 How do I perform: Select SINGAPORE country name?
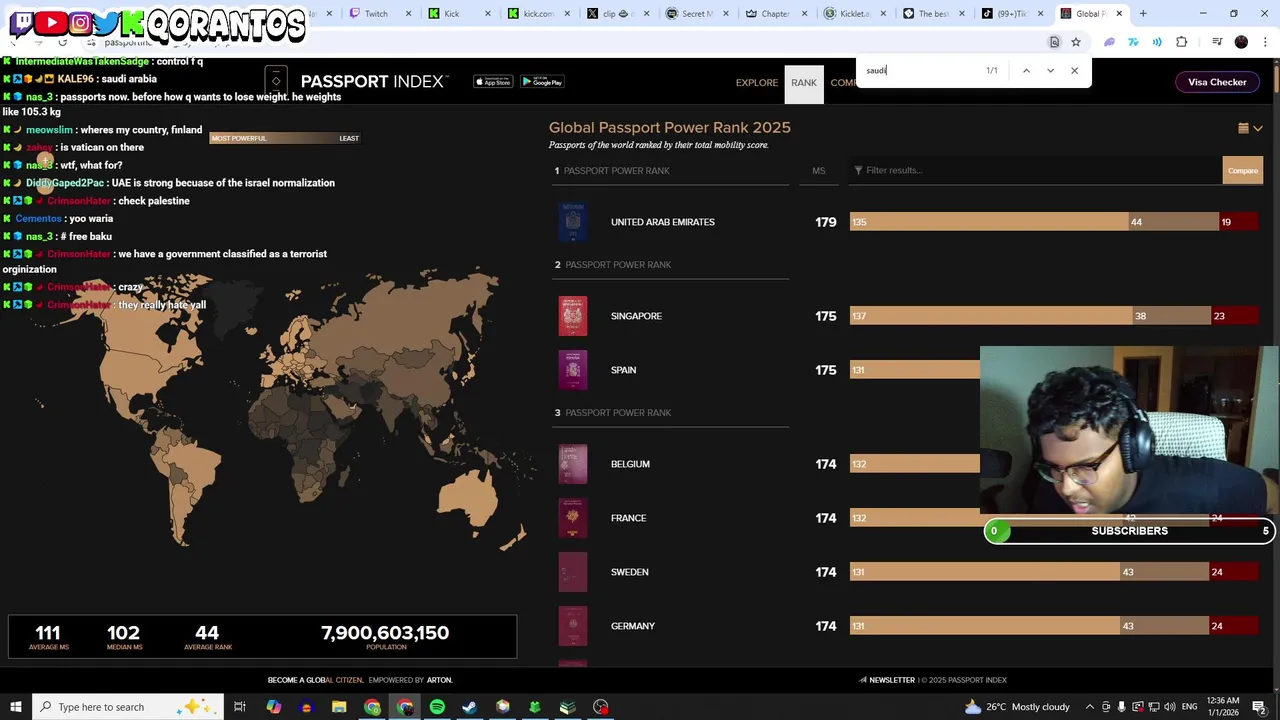pyautogui.click(x=636, y=316)
